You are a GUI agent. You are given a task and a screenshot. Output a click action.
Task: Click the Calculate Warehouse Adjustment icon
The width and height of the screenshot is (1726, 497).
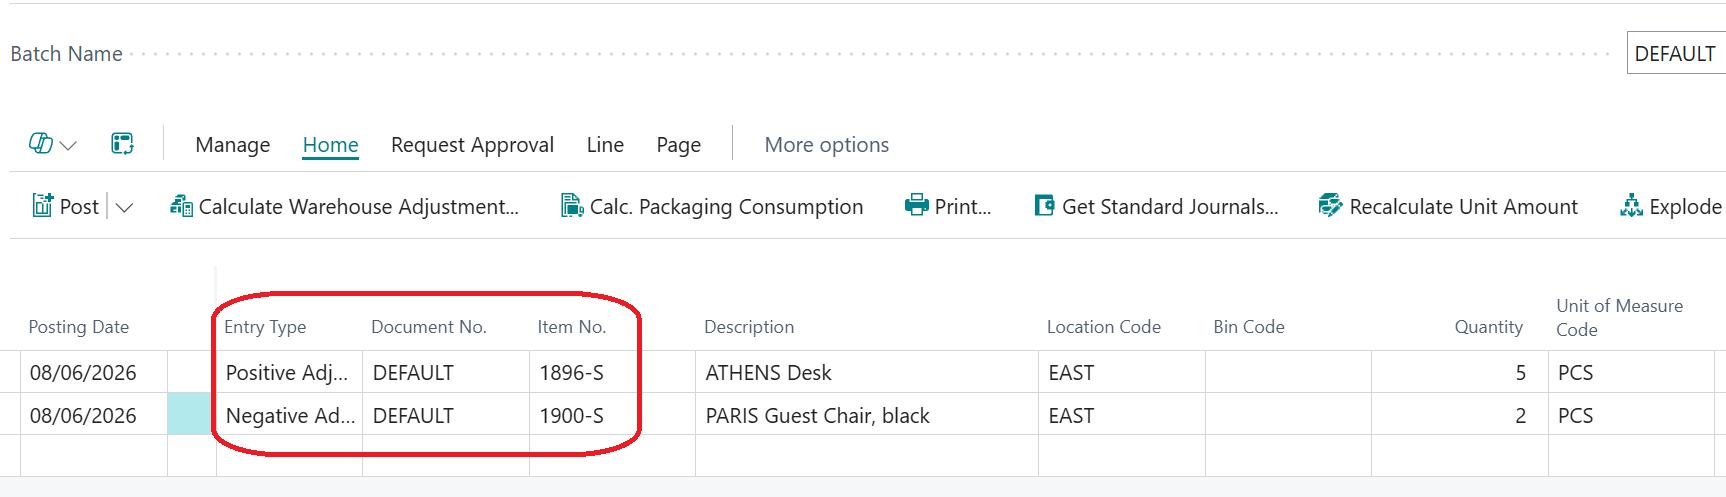181,206
